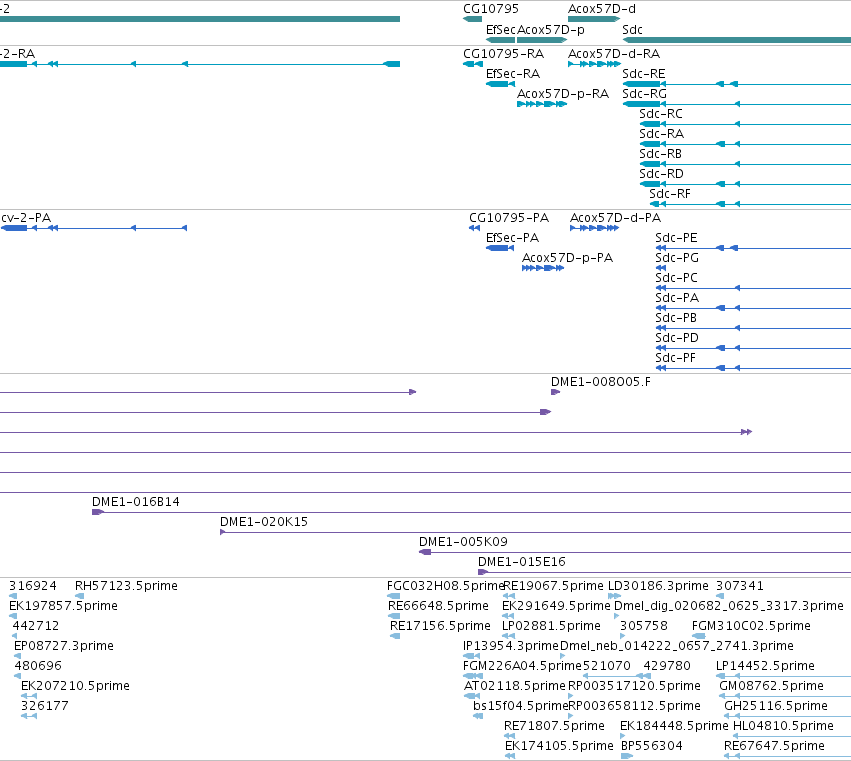Screen dimensions: 851x761
Task: Select the CG10795 gene label
Action: click(x=491, y=9)
